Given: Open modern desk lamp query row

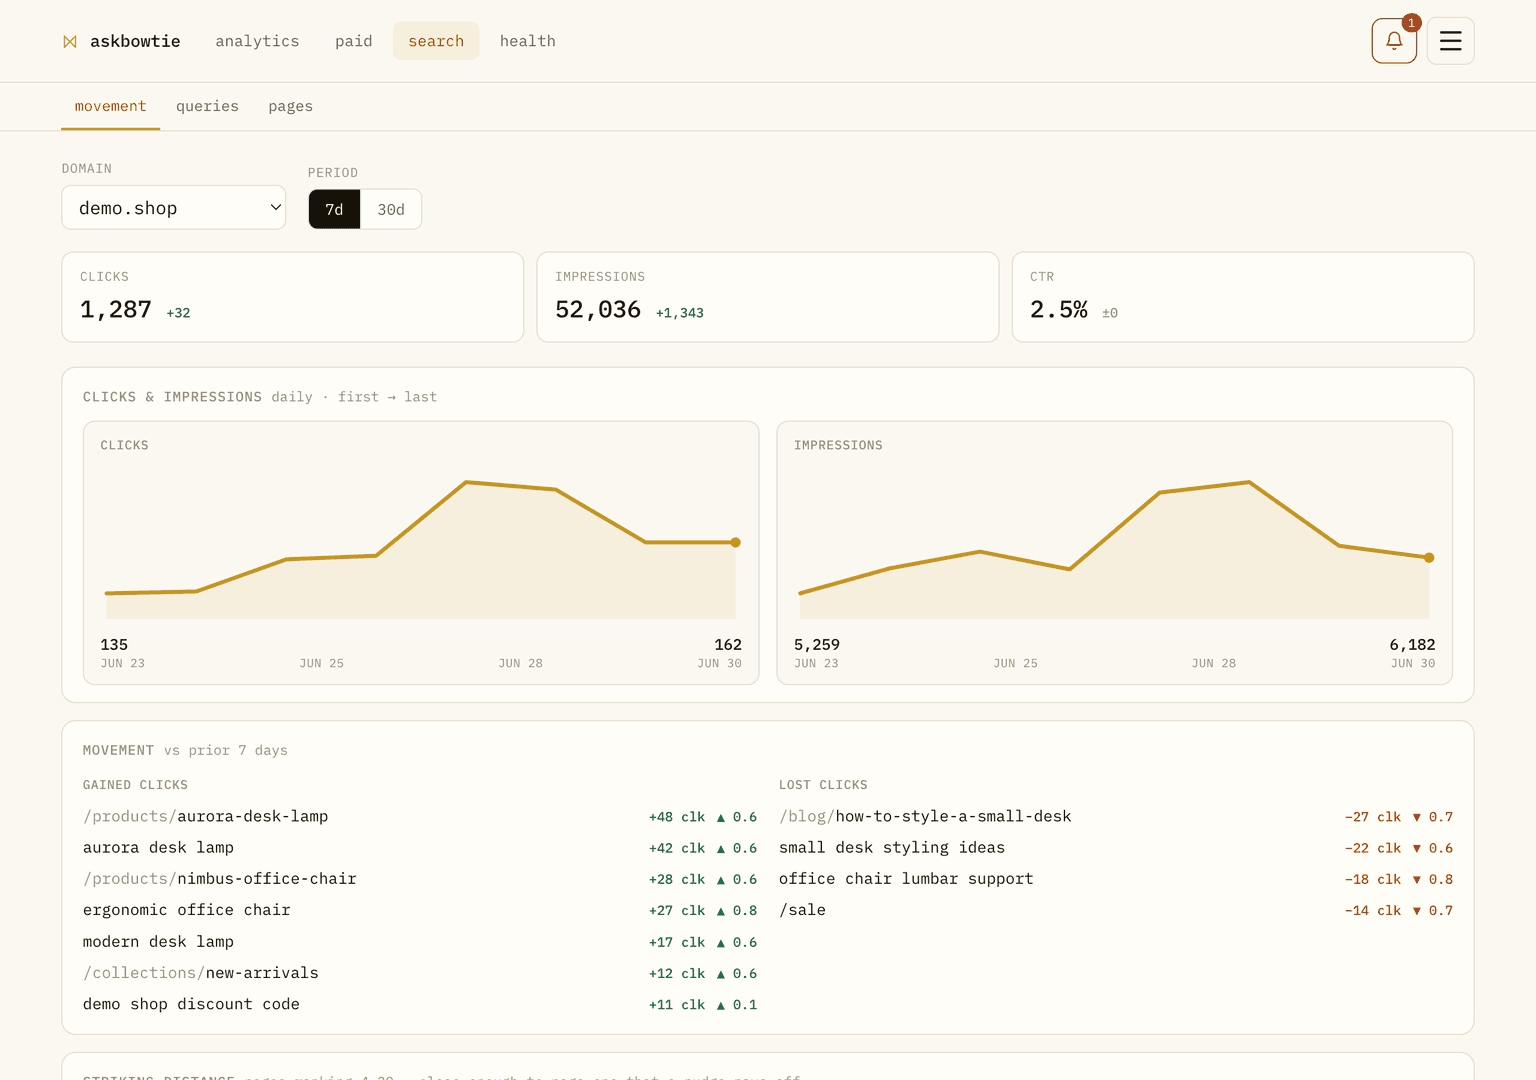Looking at the screenshot, I should click(420, 942).
